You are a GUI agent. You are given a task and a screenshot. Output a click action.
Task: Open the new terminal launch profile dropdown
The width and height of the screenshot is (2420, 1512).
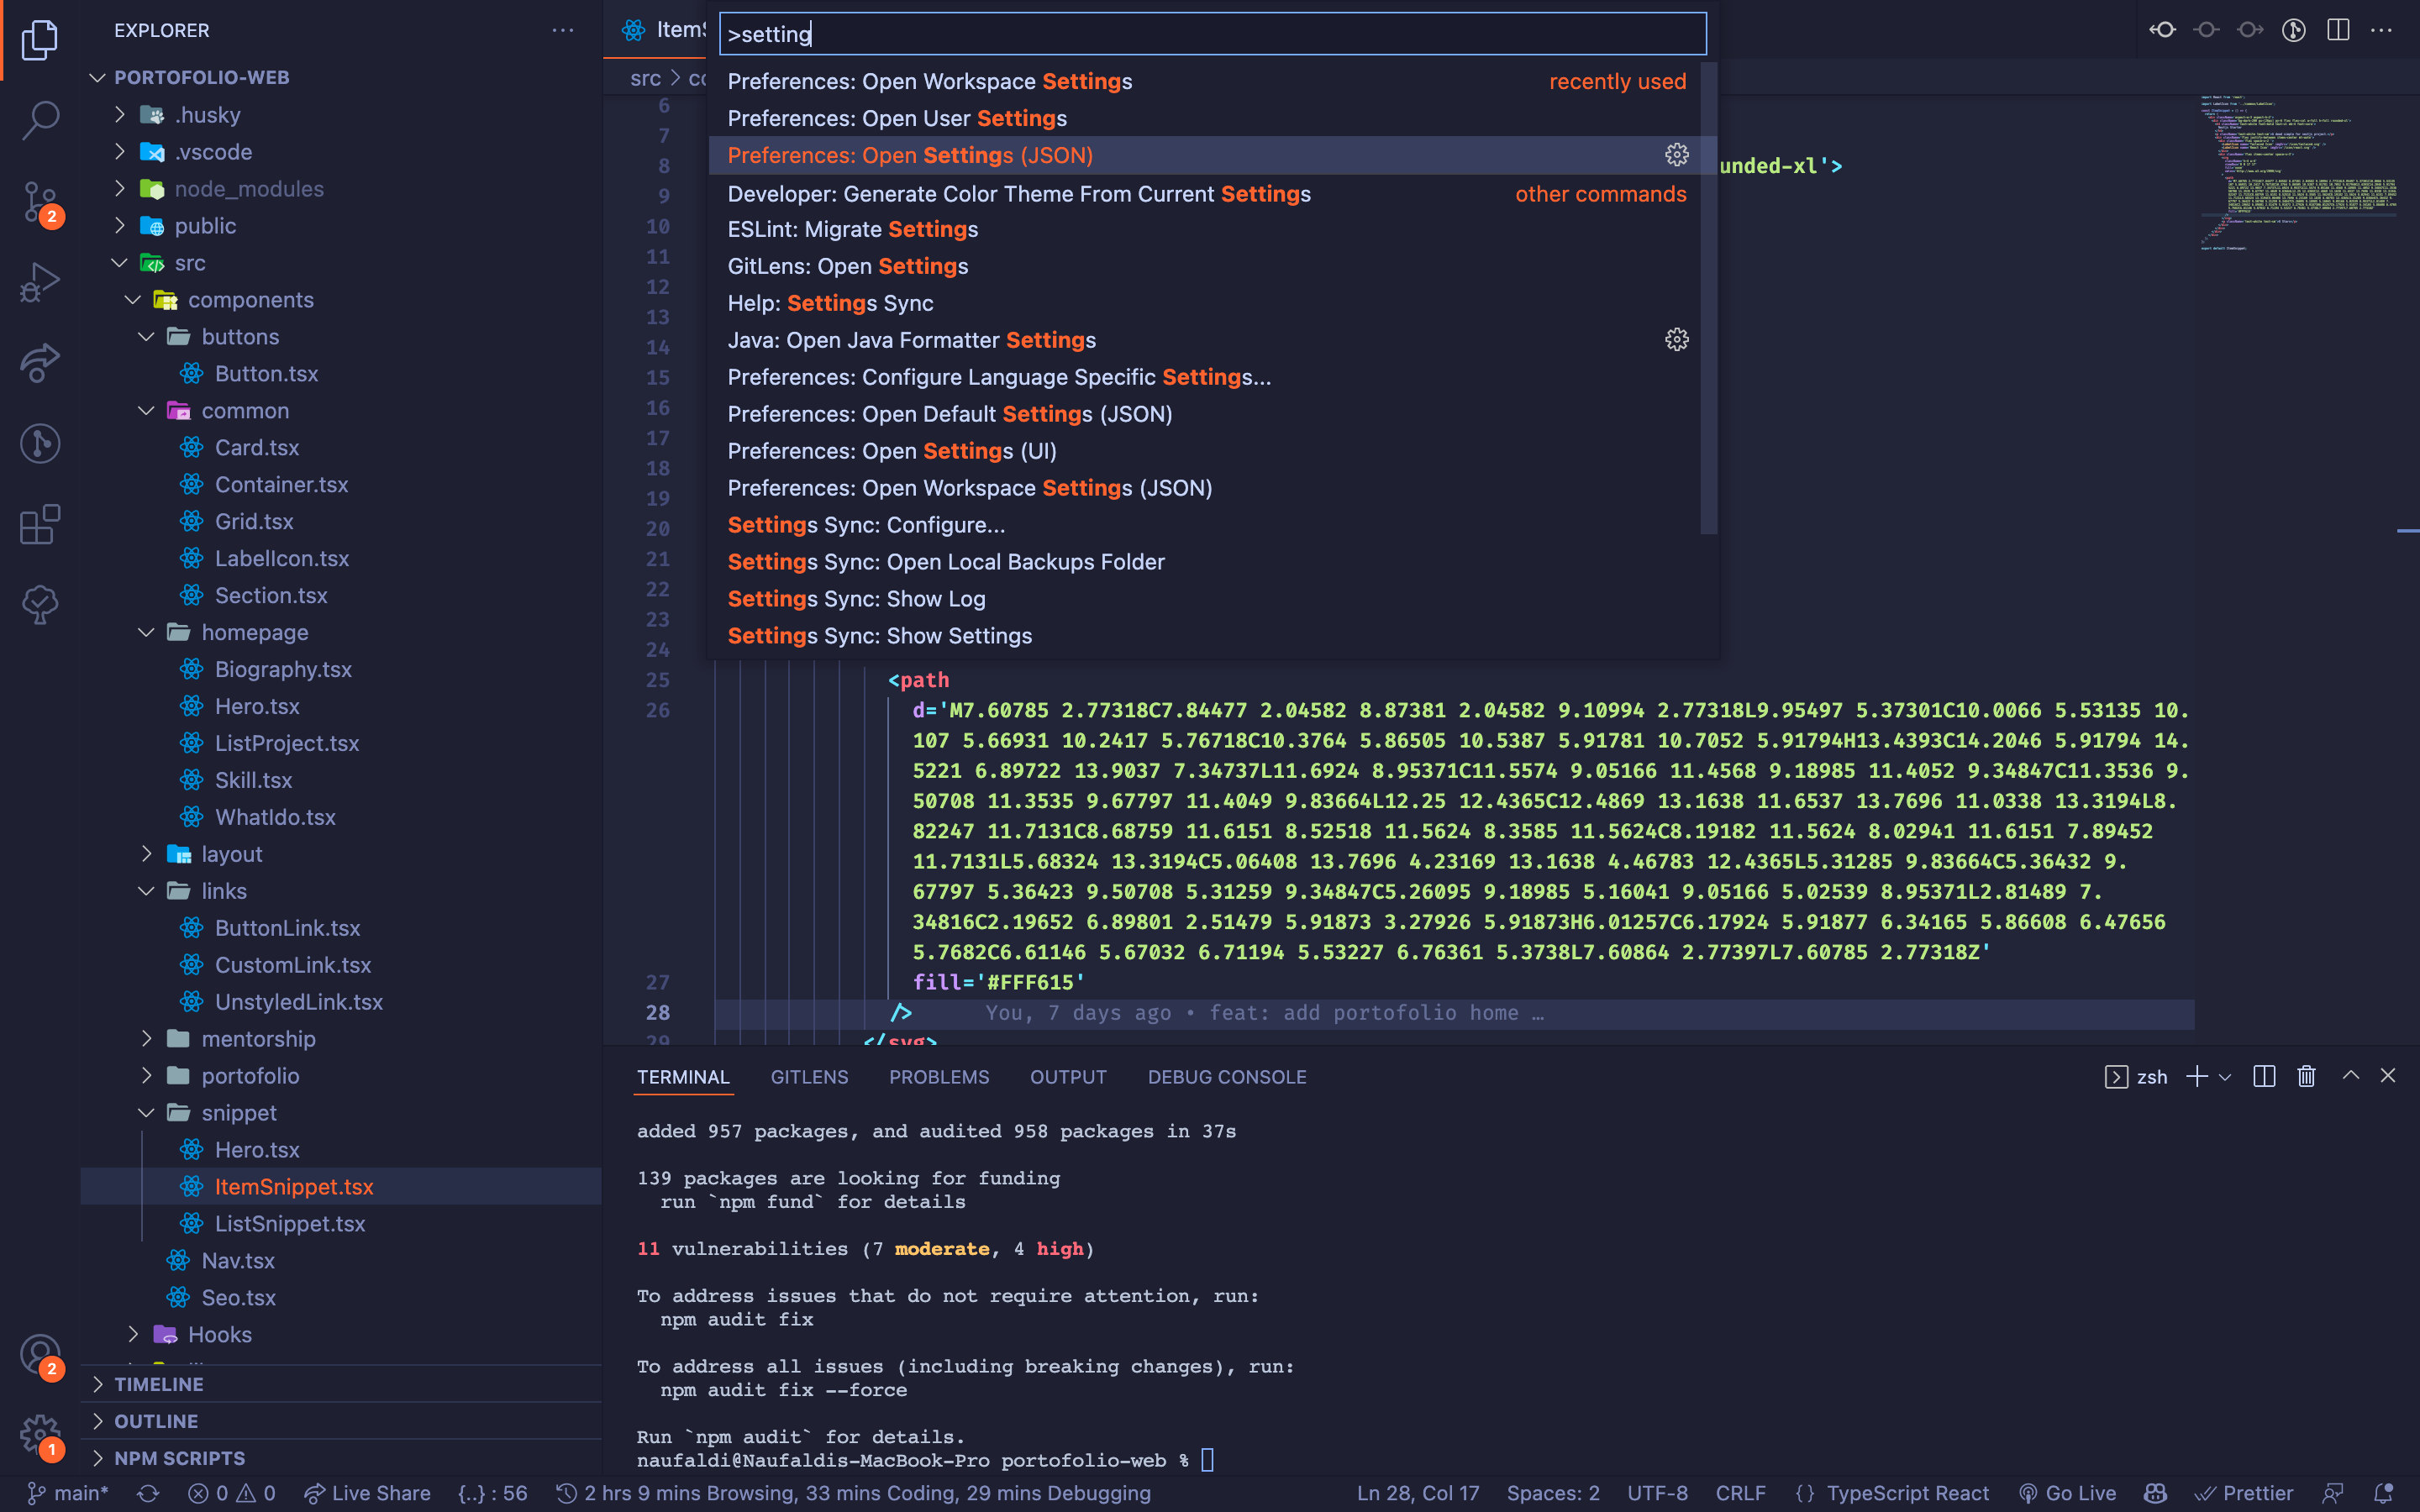click(2225, 1077)
